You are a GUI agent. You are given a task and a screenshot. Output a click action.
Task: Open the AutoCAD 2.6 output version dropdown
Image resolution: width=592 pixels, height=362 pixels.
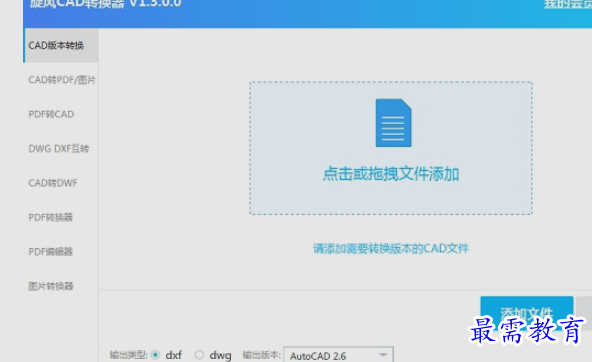click(x=338, y=355)
